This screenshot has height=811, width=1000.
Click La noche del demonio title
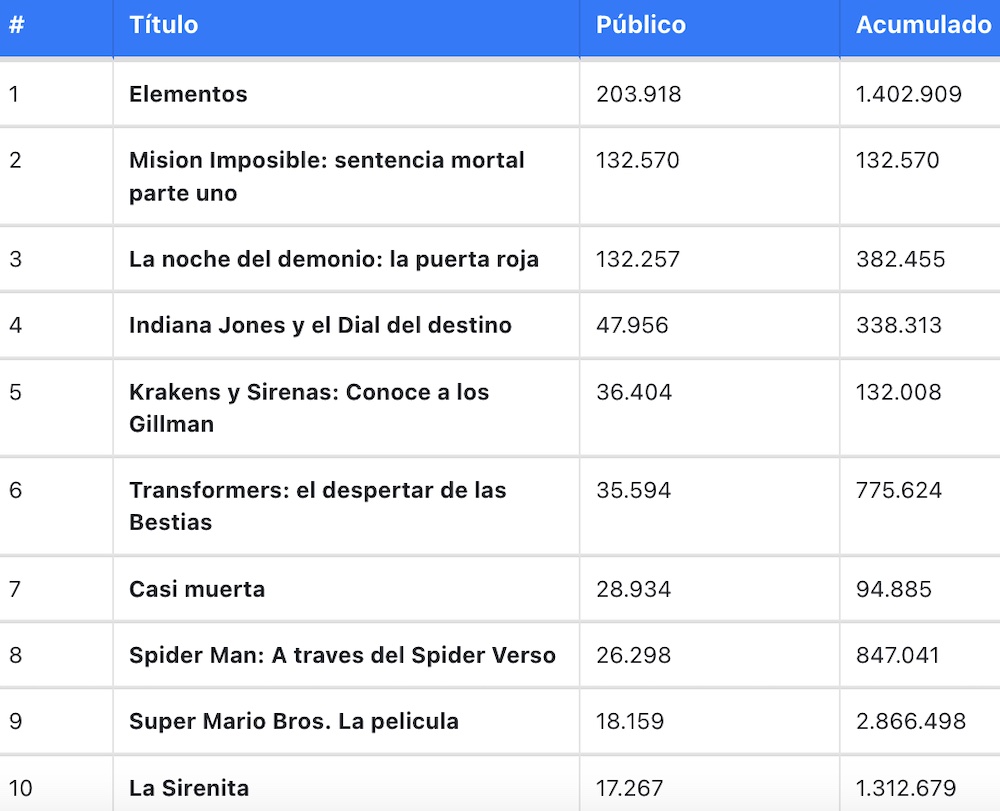[334, 259]
